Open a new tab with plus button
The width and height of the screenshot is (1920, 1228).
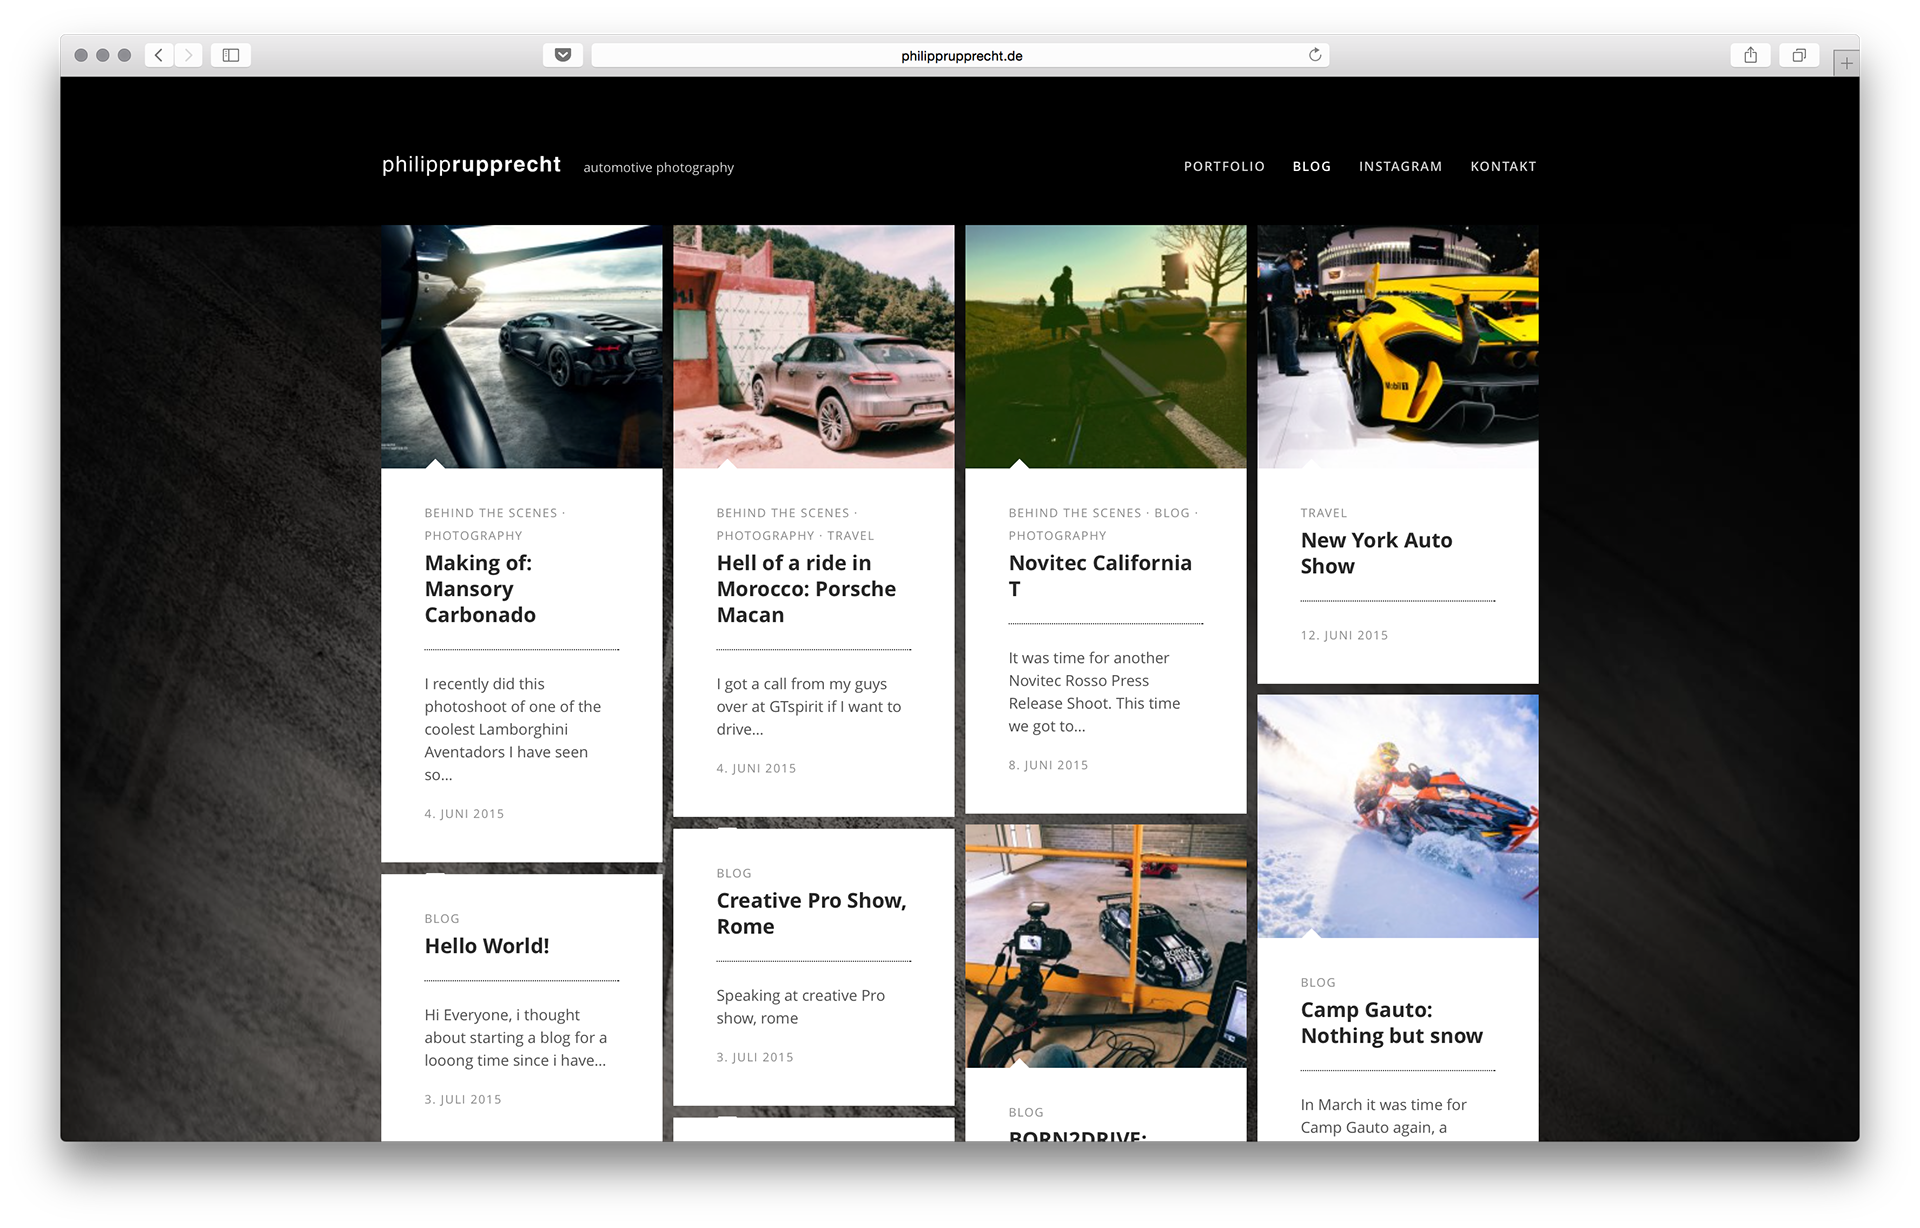click(1846, 63)
